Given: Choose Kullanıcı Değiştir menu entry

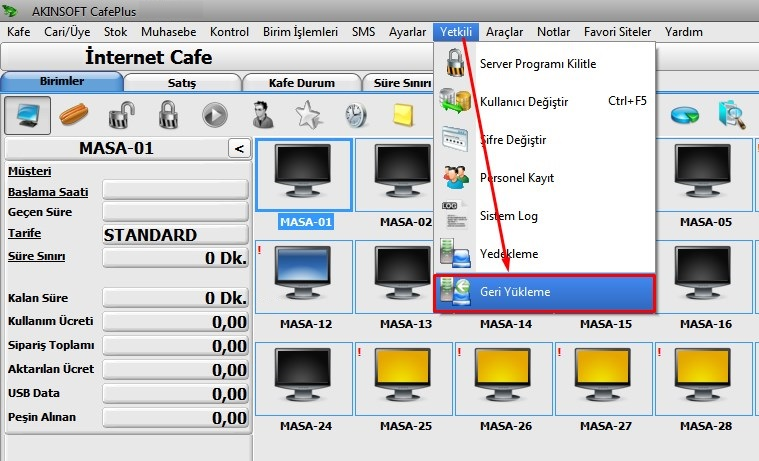Looking at the screenshot, I should (x=545, y=102).
